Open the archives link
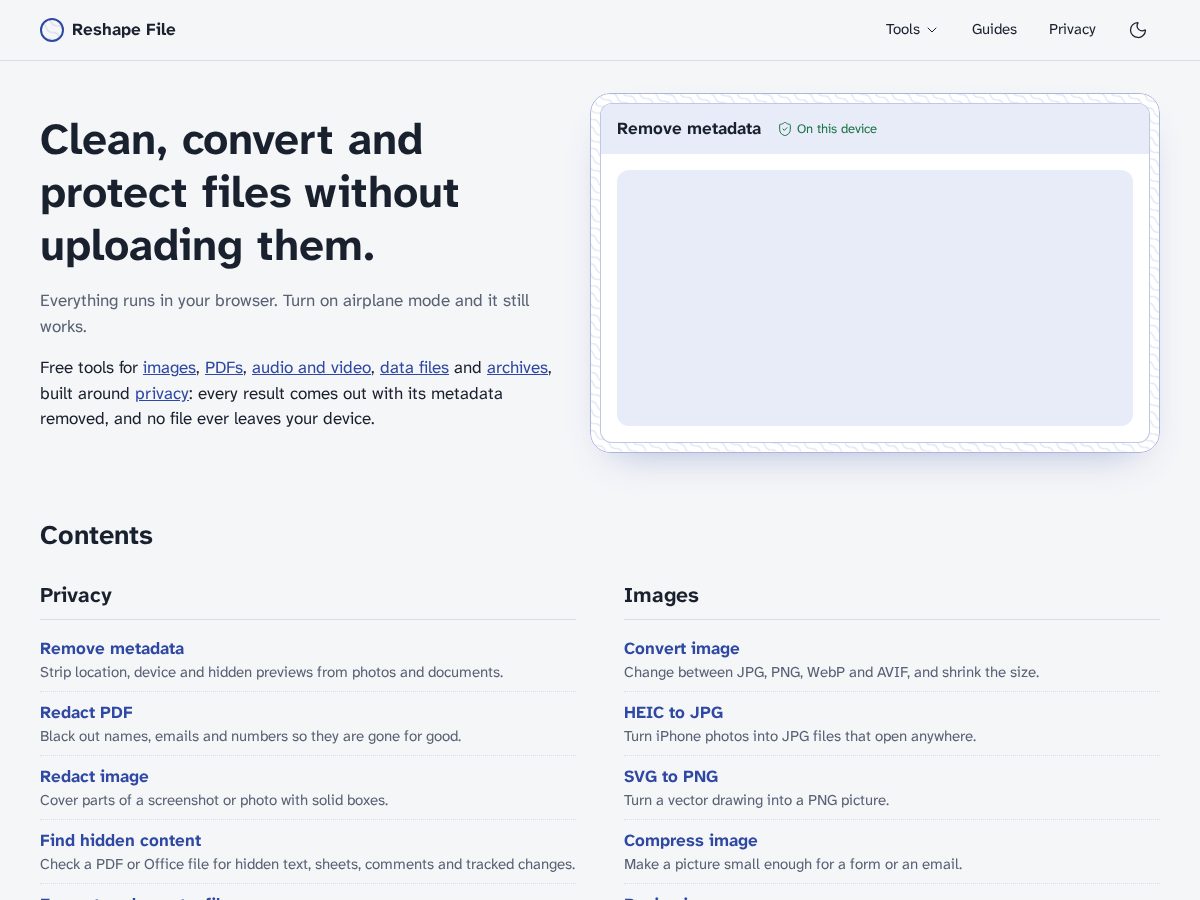Screen dimensions: 1200x900 tap(517, 368)
